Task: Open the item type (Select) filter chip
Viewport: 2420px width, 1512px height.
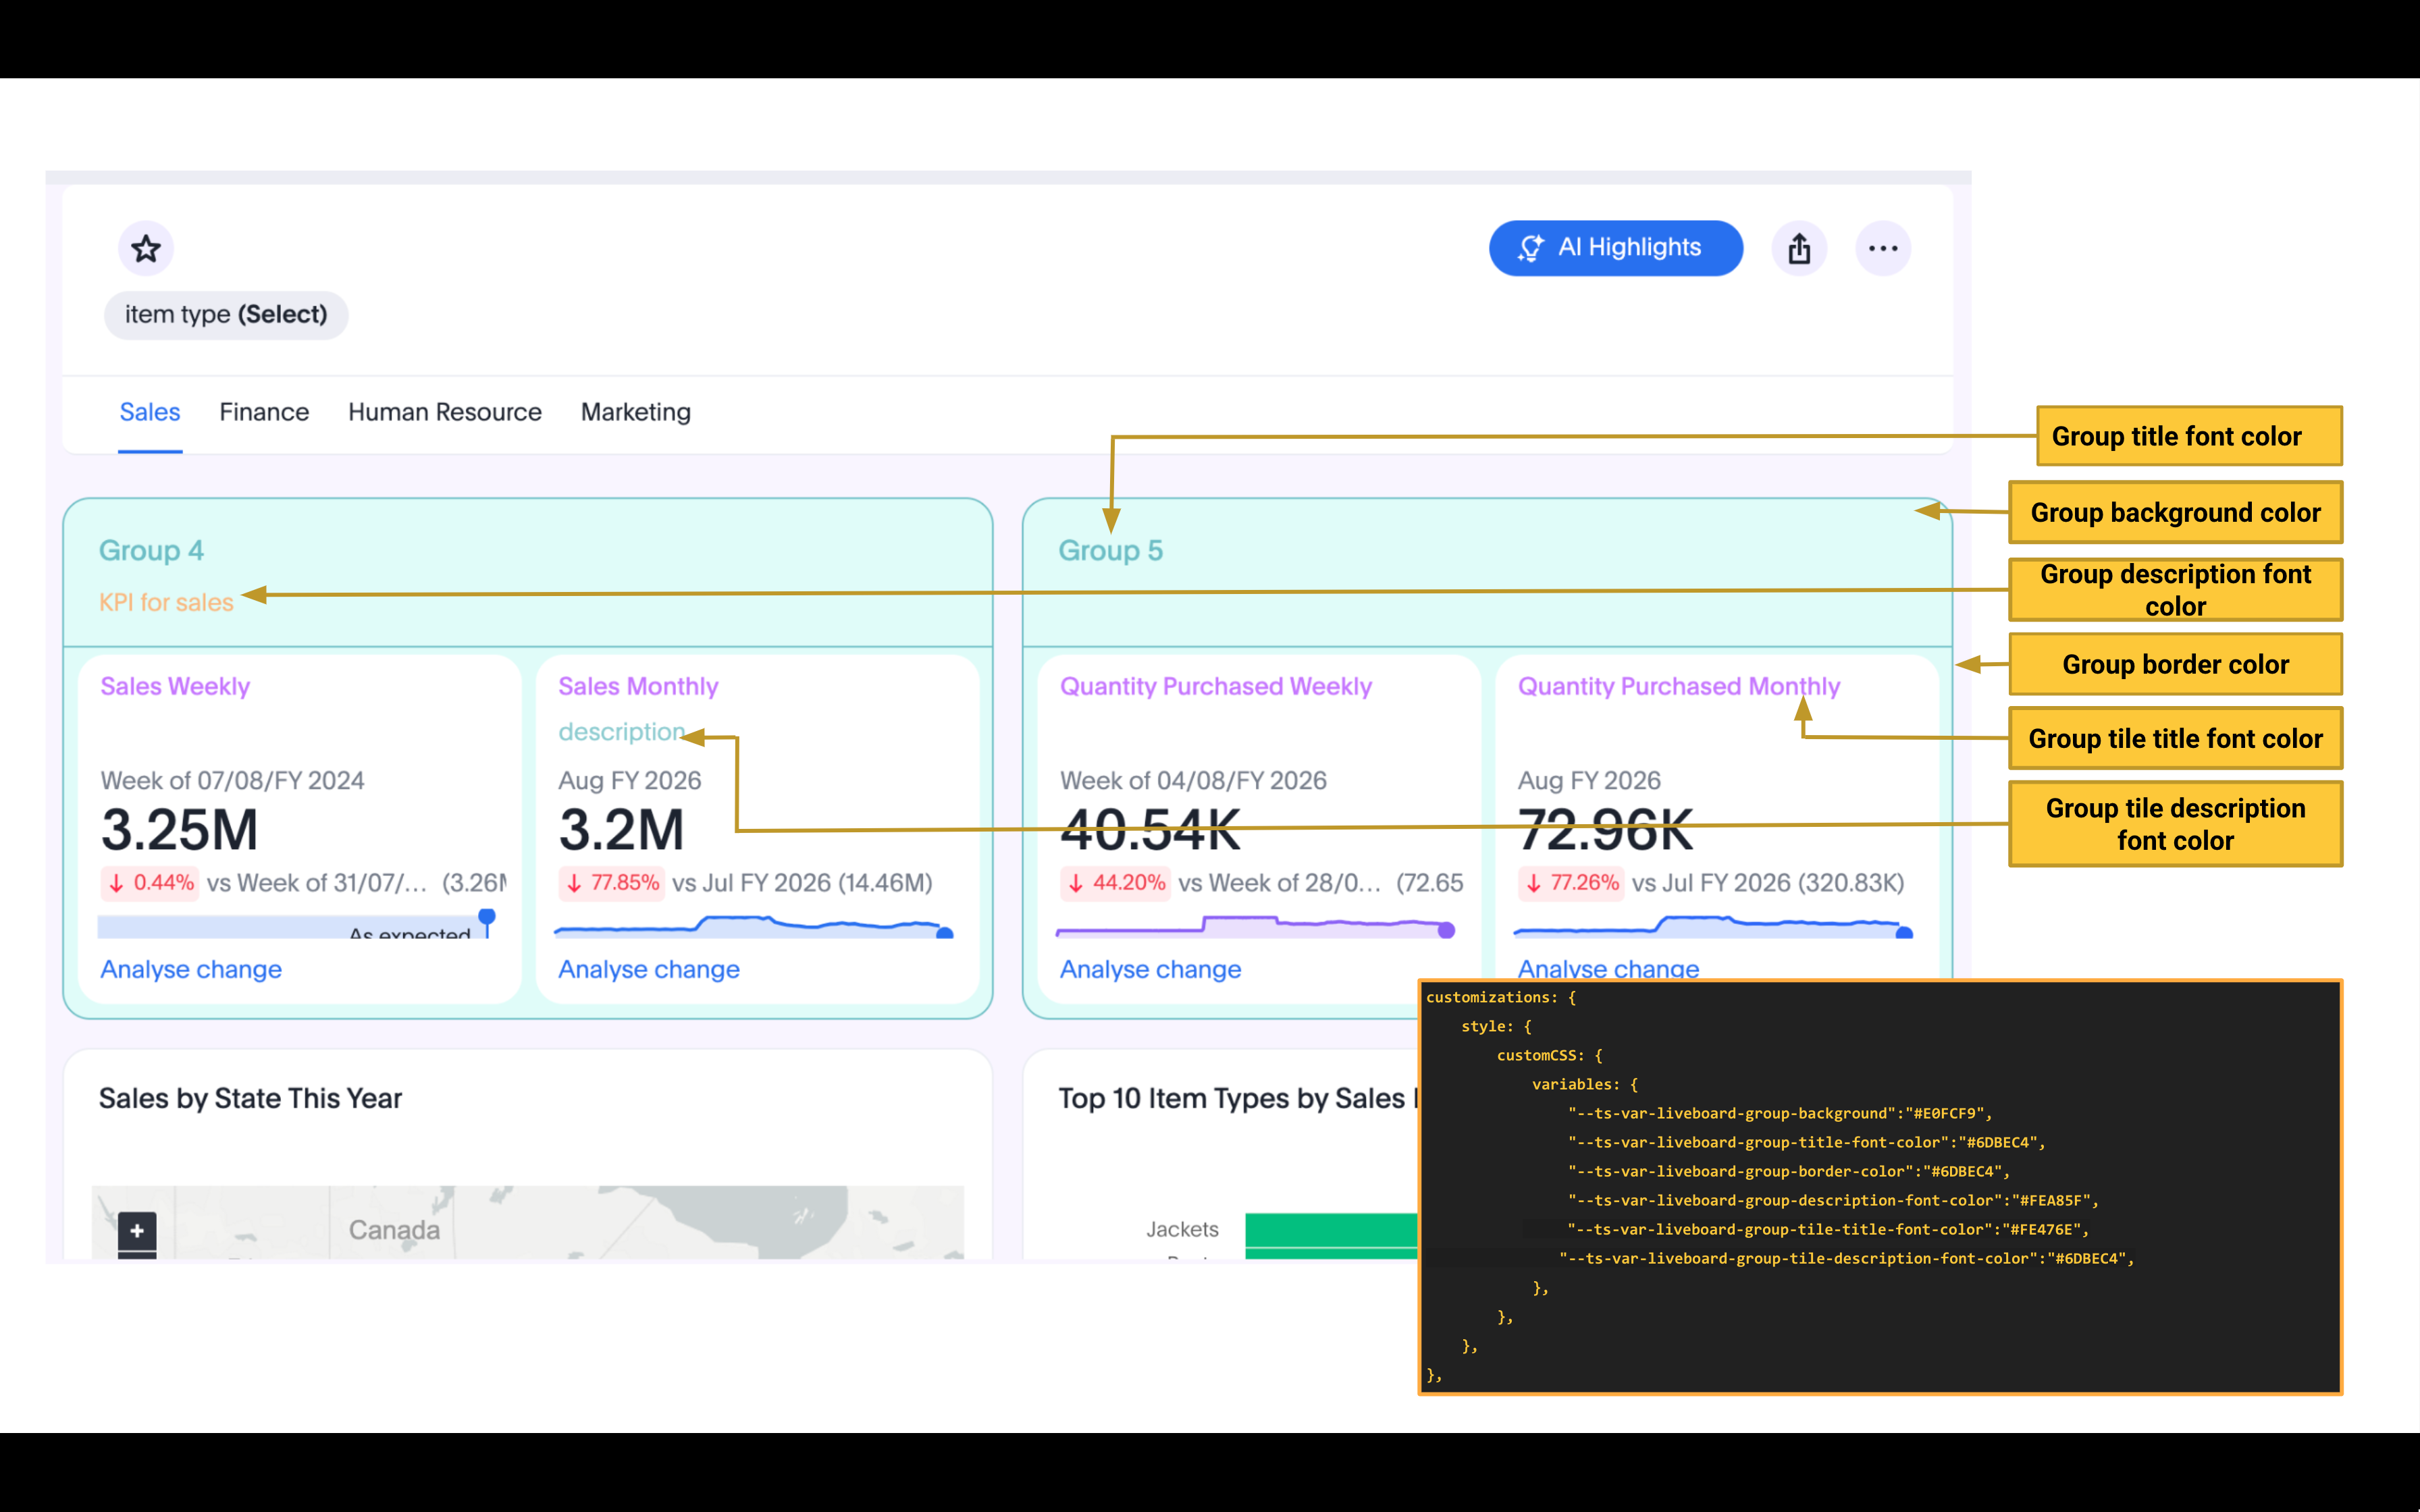Action: [226, 314]
